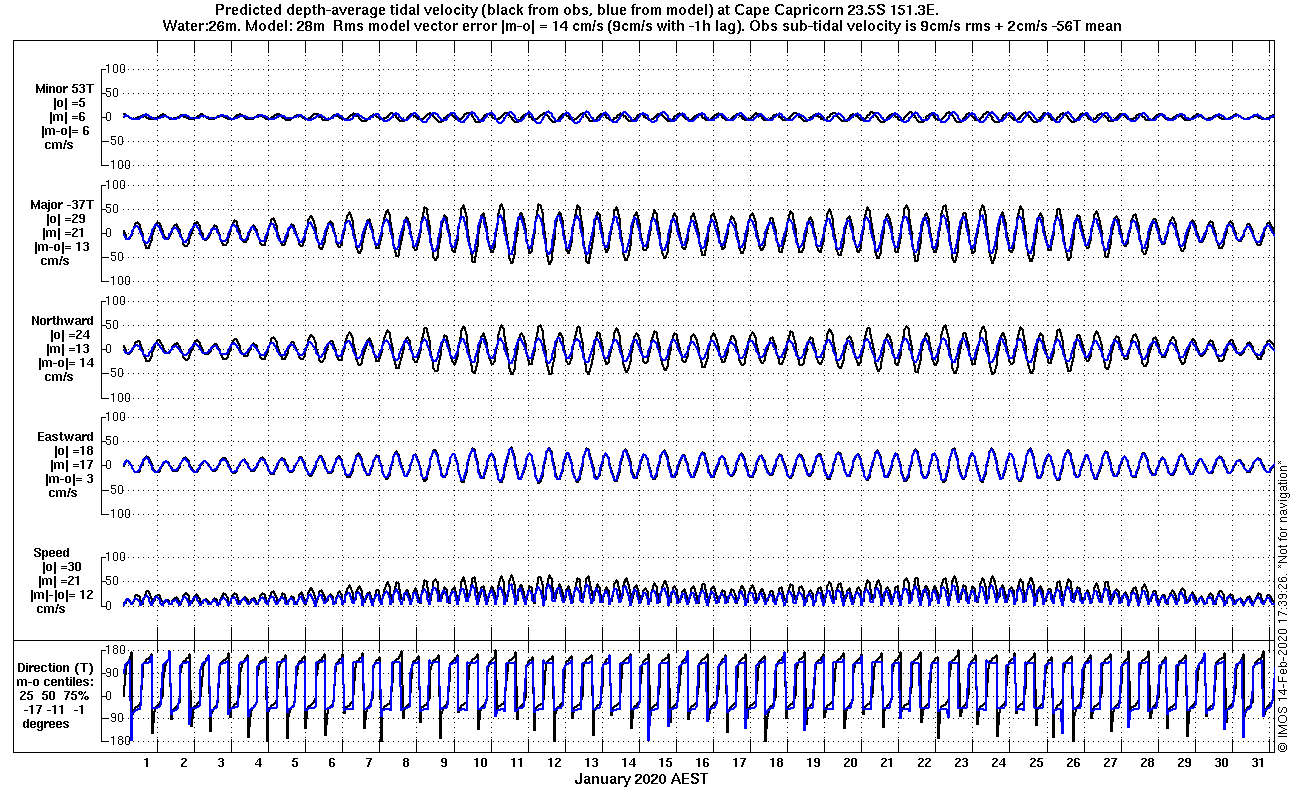This screenshot has height=800, width=1300.
Task: Select day '19' on the date axis
Action: click(813, 763)
